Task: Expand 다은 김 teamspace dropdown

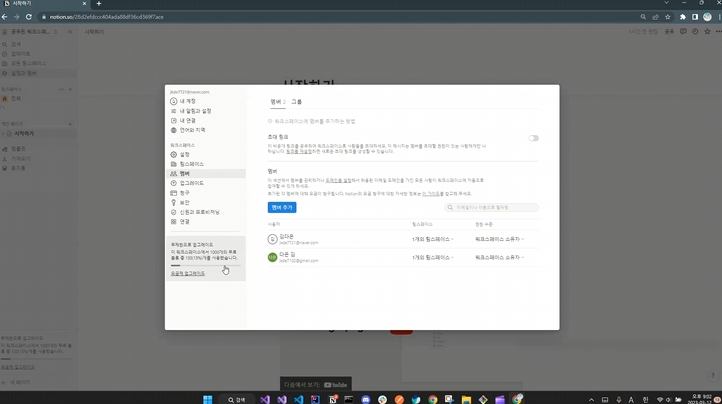Action: point(433,258)
